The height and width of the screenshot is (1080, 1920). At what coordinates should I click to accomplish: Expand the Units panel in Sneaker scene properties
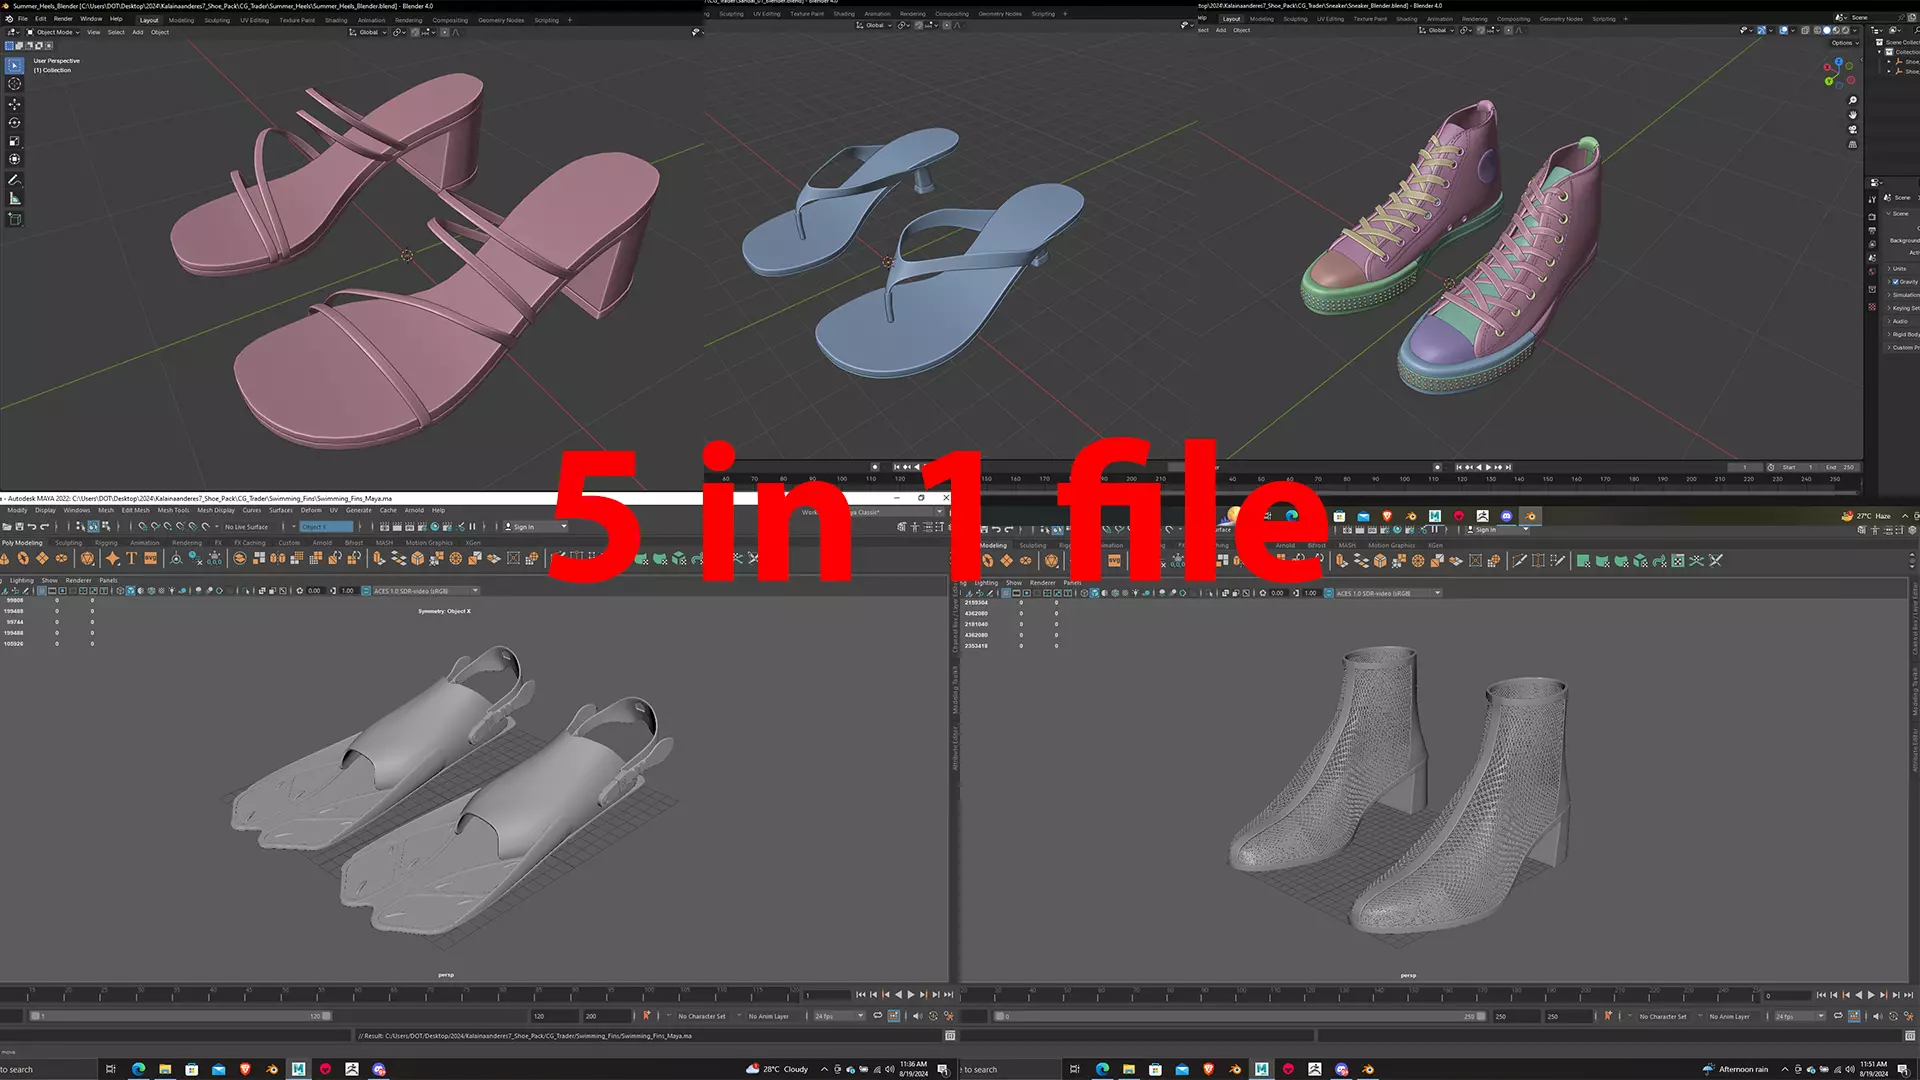tap(1898, 269)
